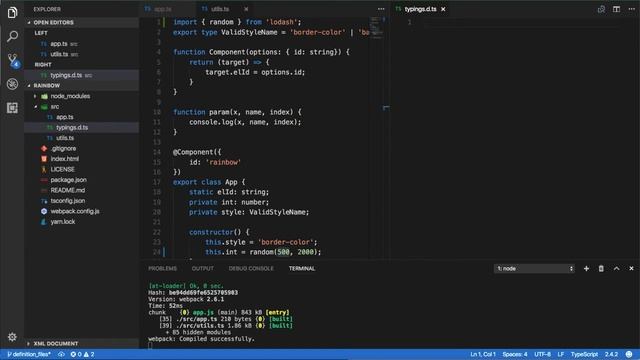Select the terminal dropdown '1: node'
Image resolution: width=640 pixels, height=360 pixels.
click(x=534, y=269)
